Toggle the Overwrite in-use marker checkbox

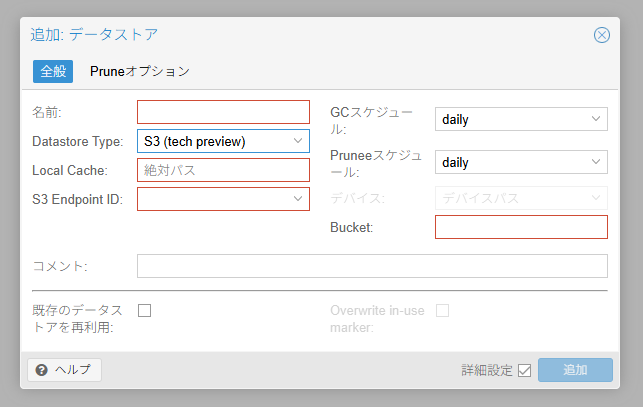pos(442,311)
